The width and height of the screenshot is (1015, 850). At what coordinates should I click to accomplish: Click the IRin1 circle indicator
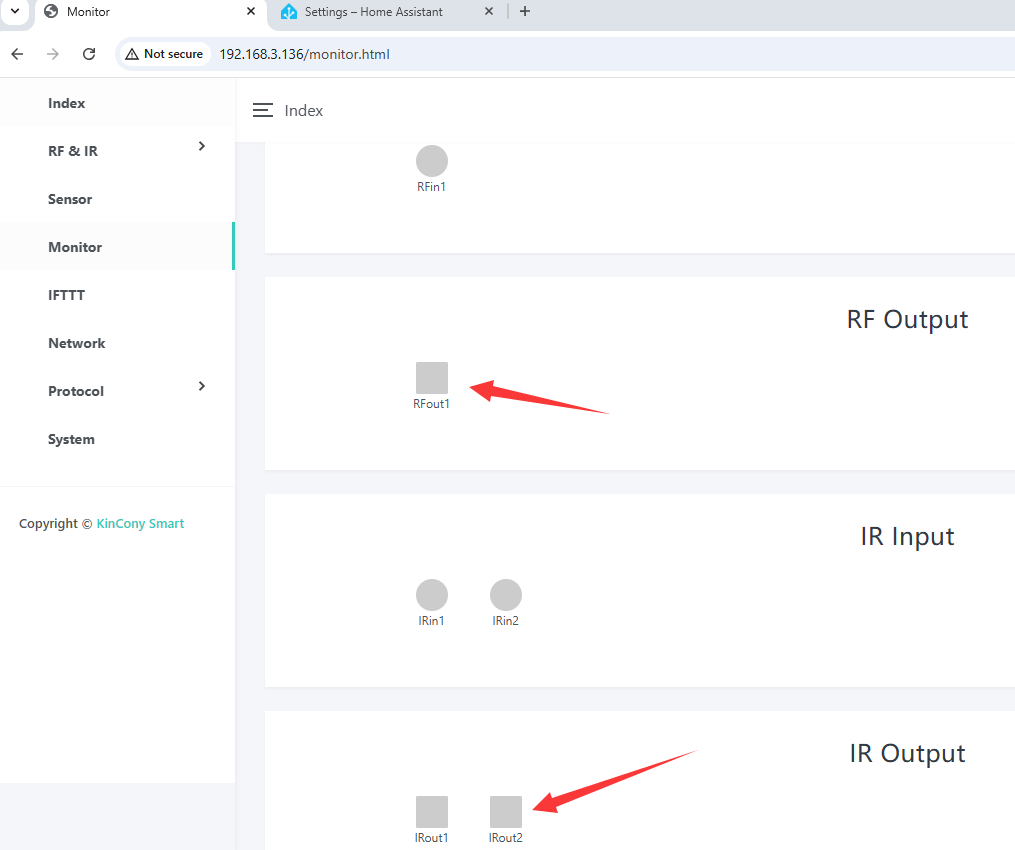coord(432,595)
